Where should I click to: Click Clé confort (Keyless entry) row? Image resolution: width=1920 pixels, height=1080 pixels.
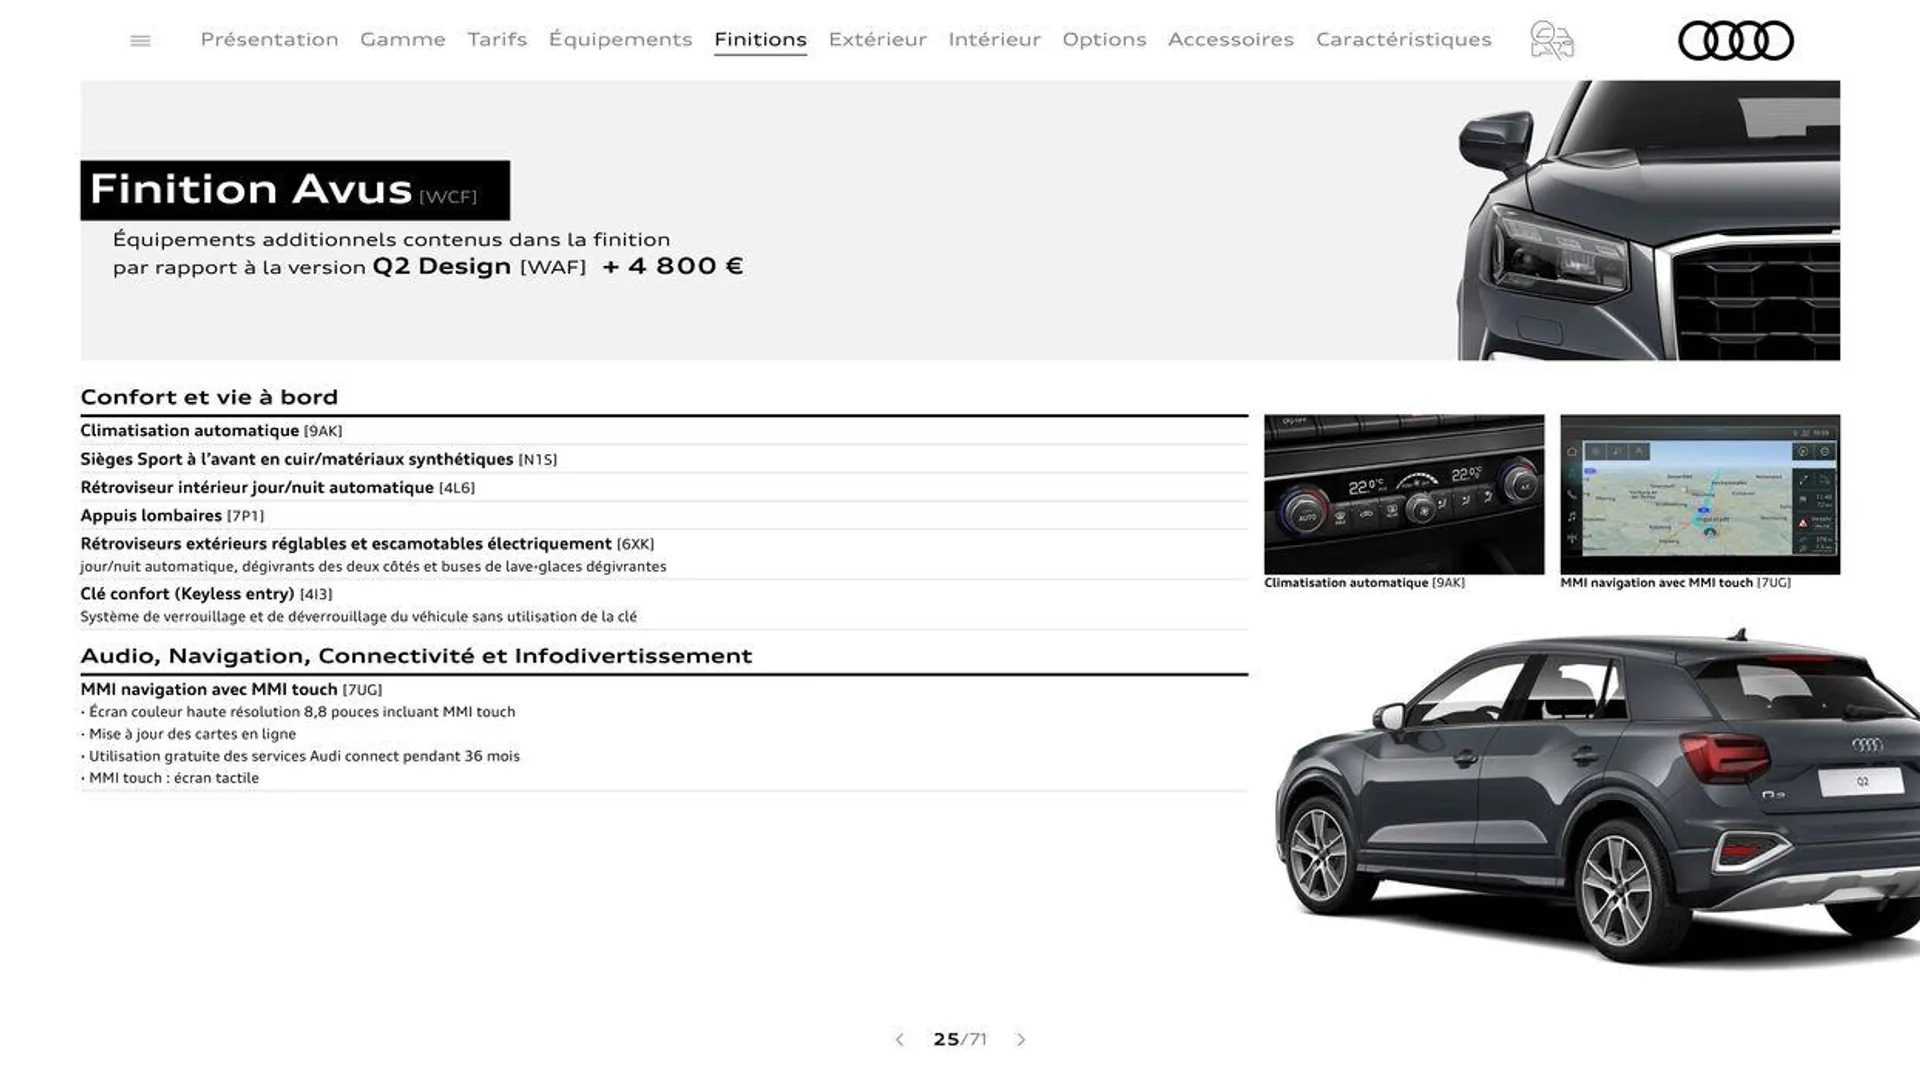tap(664, 605)
